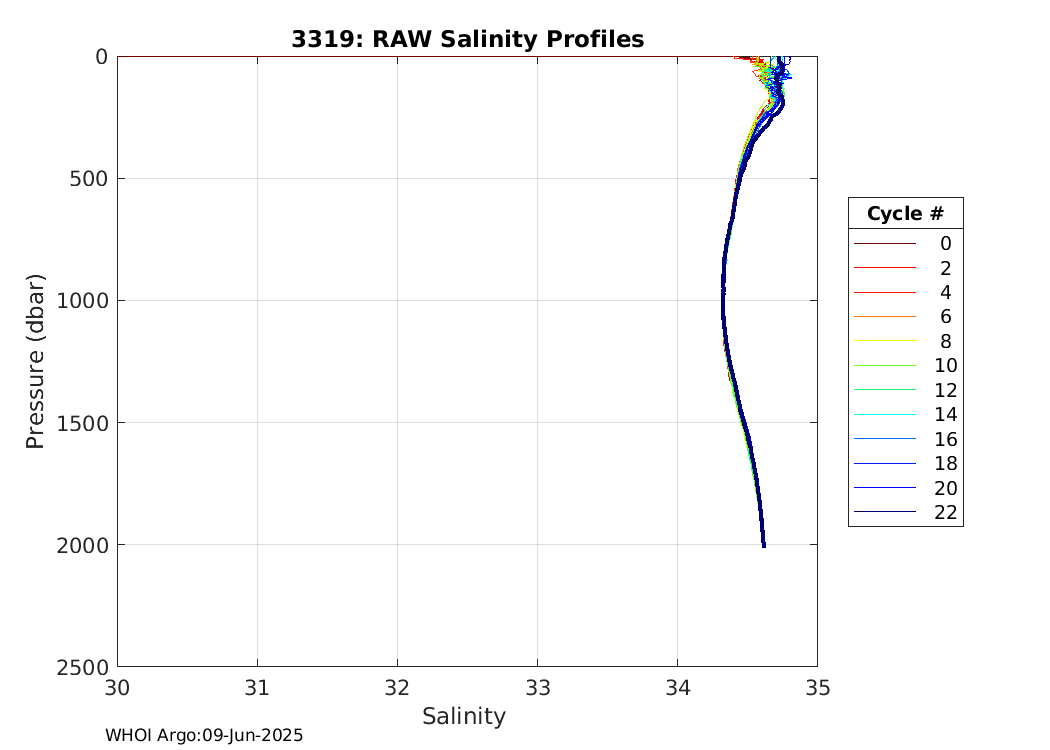Click y-axis tick label 1500
The width and height of the screenshot is (1050, 750).
82,423
